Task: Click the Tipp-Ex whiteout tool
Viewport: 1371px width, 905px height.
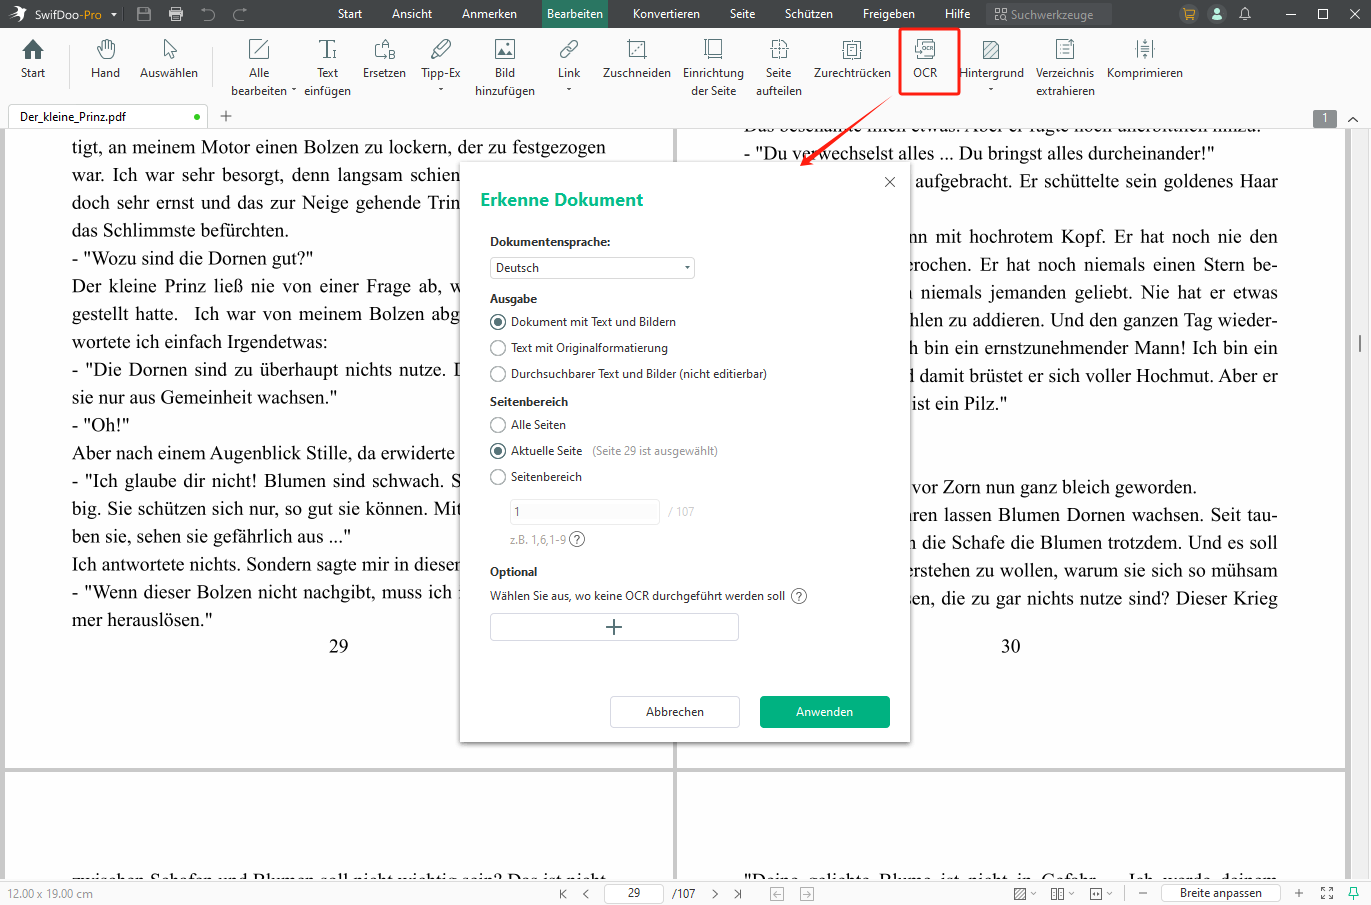Action: point(441,59)
